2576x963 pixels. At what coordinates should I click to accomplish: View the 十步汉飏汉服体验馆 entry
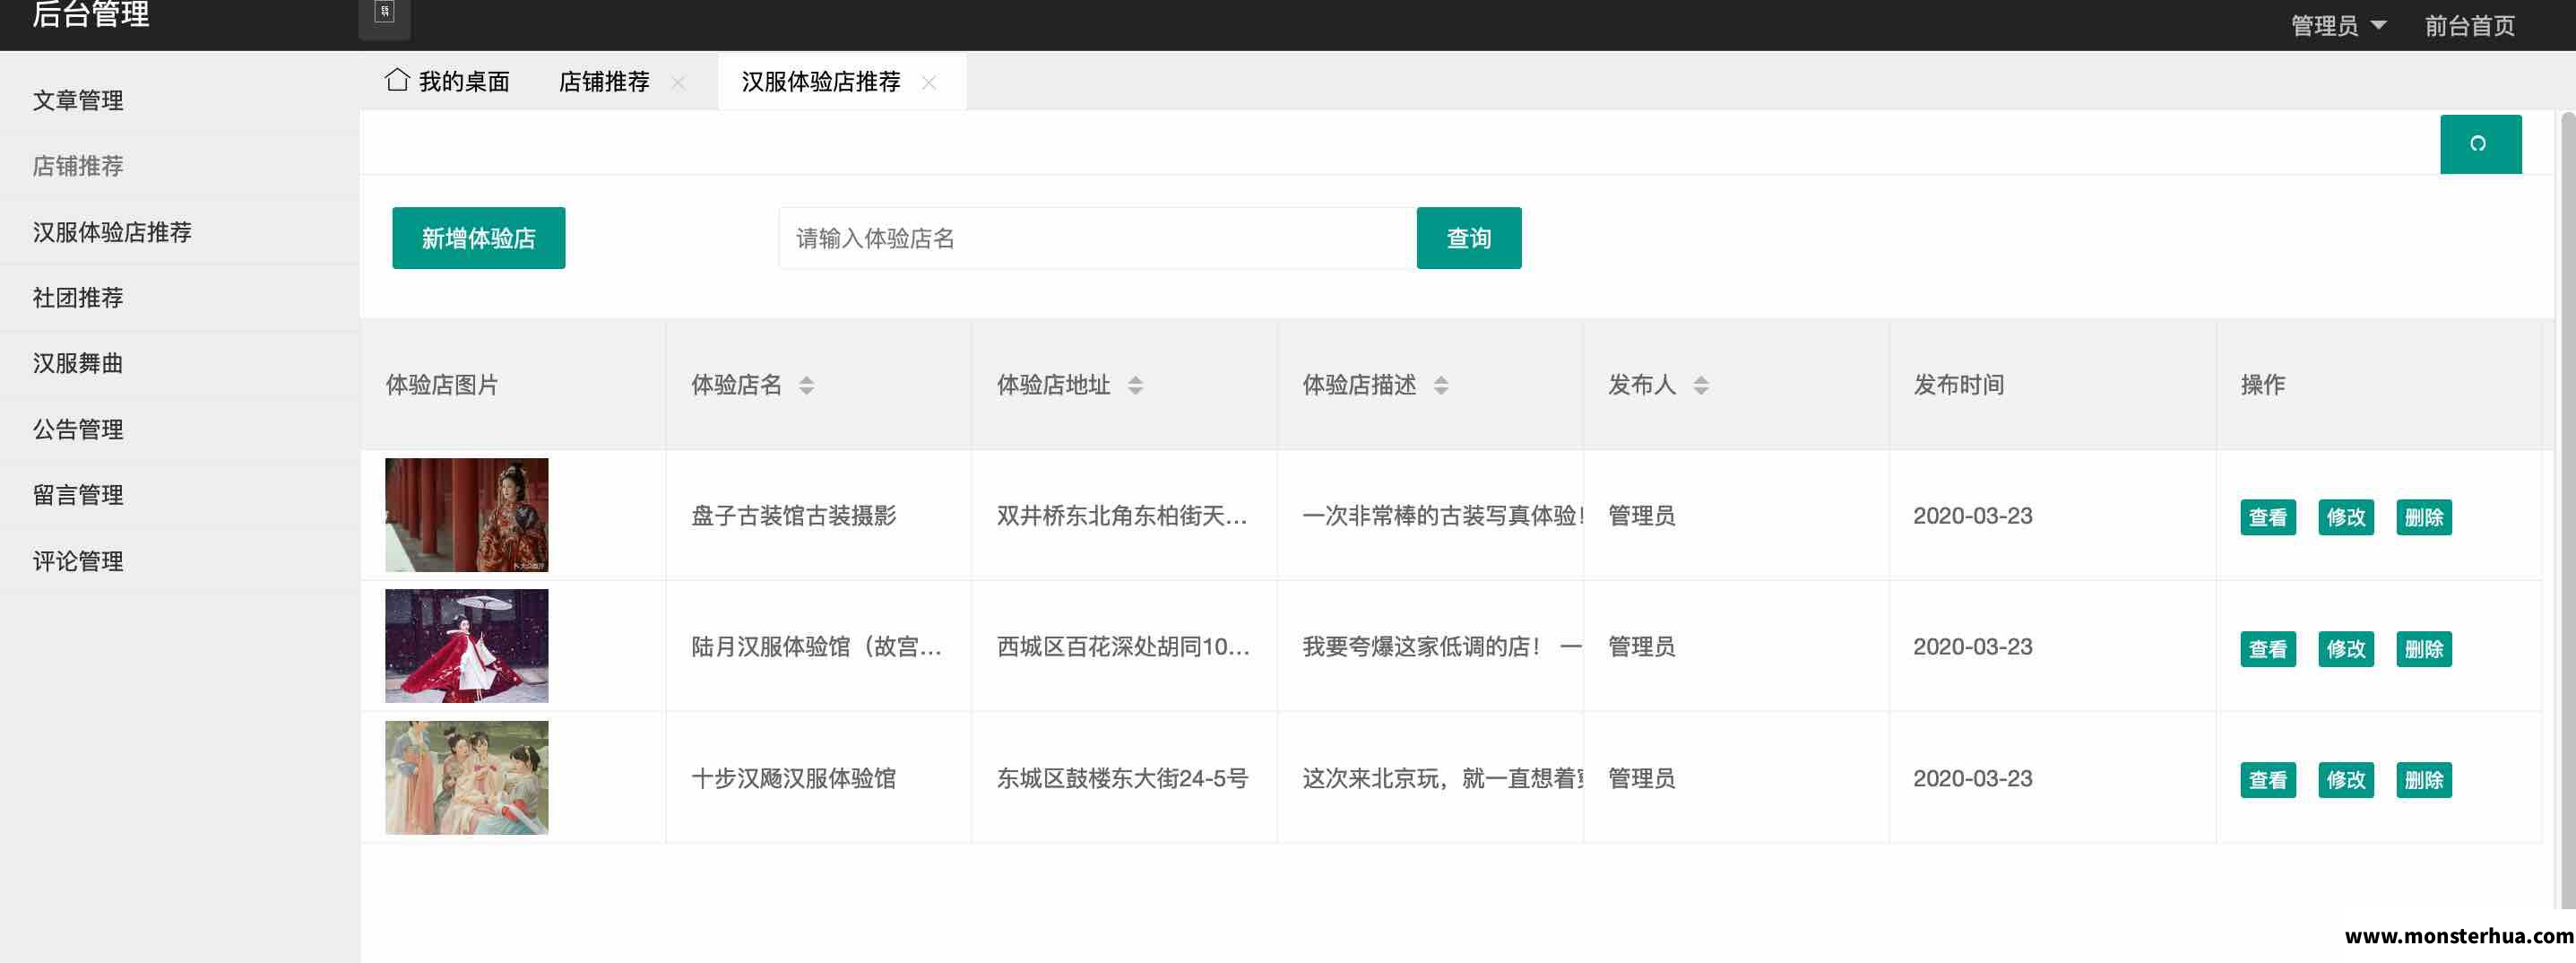click(2268, 780)
